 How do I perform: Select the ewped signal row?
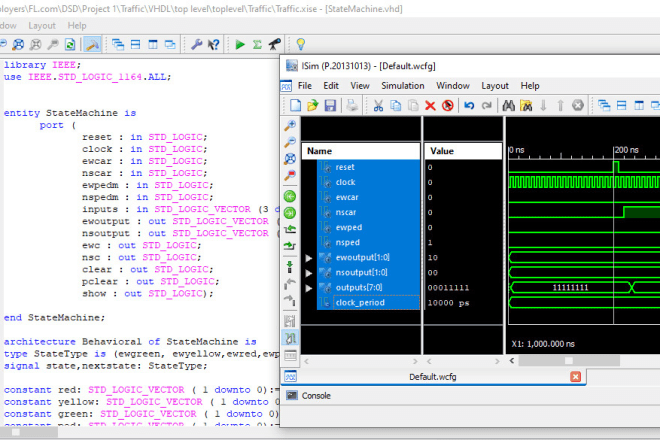click(368, 227)
